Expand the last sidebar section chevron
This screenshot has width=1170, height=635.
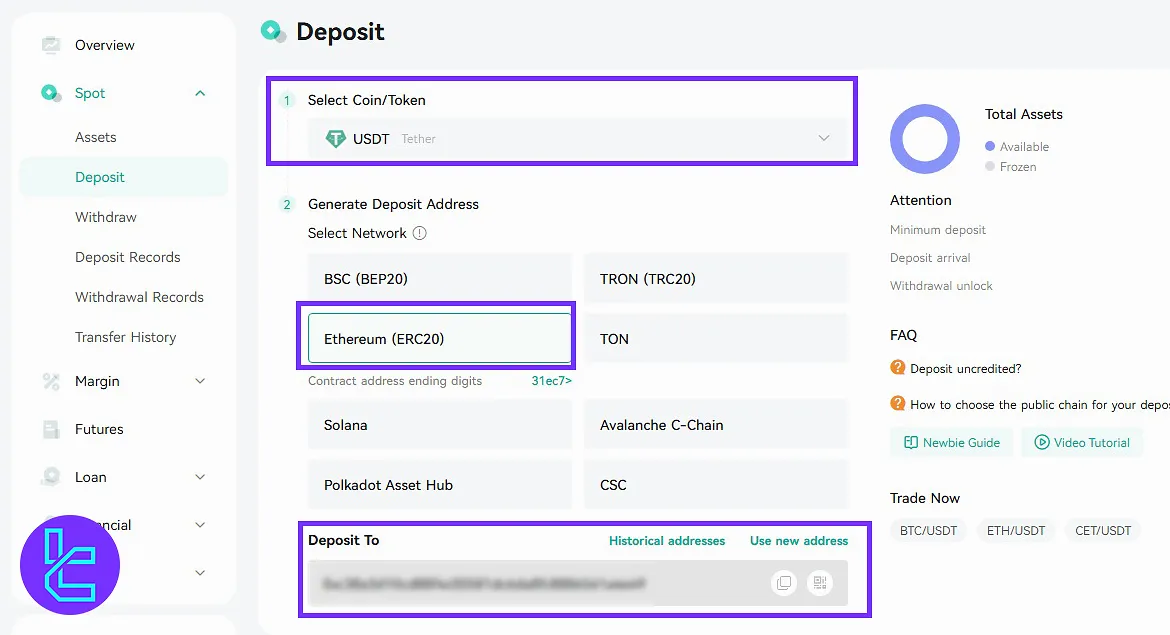200,573
